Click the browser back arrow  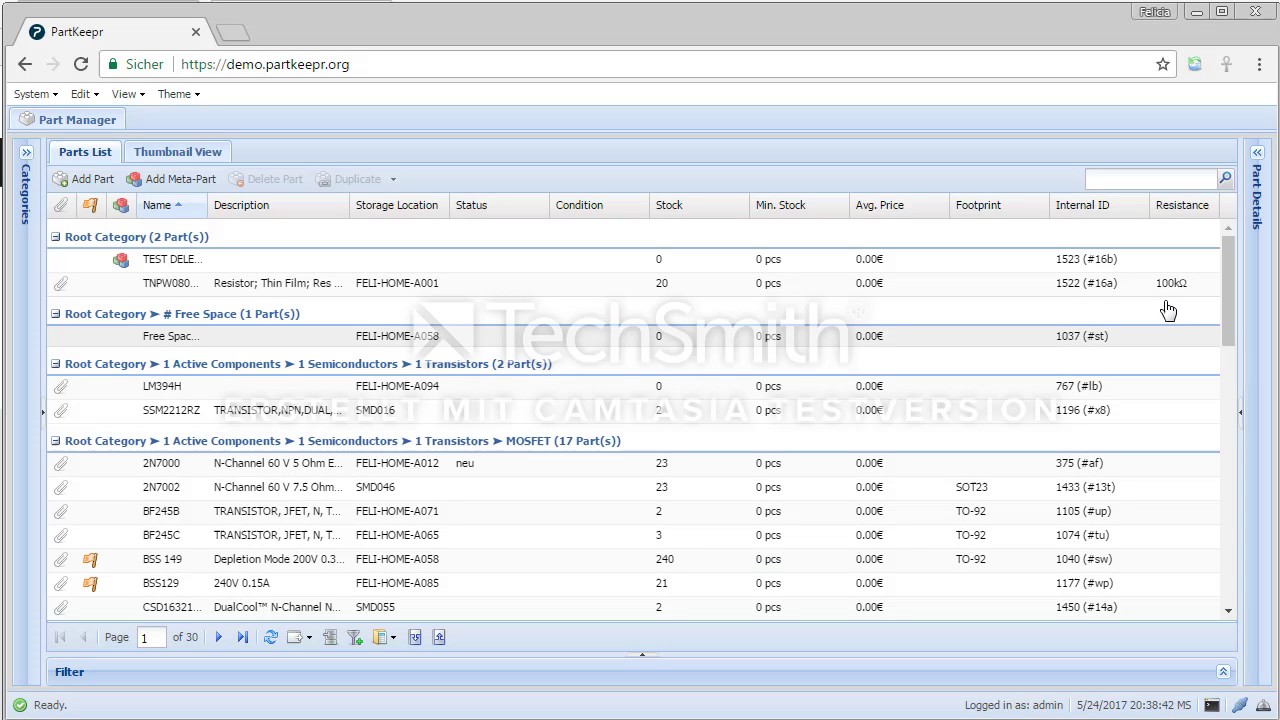pos(25,64)
